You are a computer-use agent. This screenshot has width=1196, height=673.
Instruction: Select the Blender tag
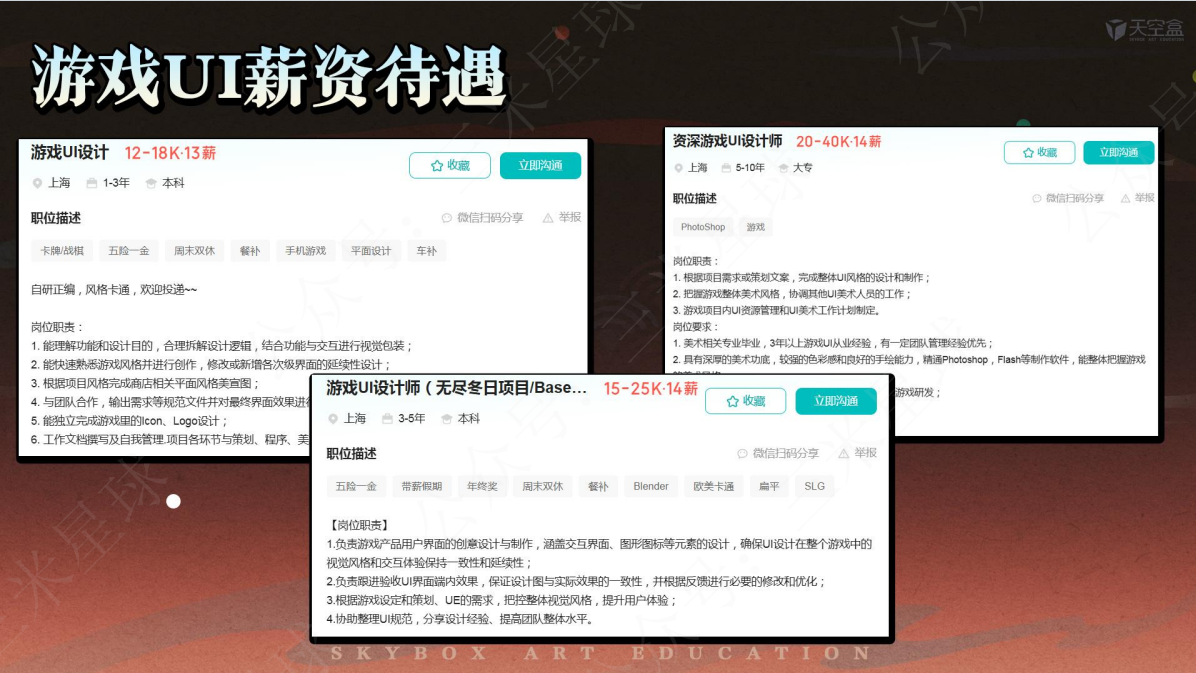coord(651,487)
